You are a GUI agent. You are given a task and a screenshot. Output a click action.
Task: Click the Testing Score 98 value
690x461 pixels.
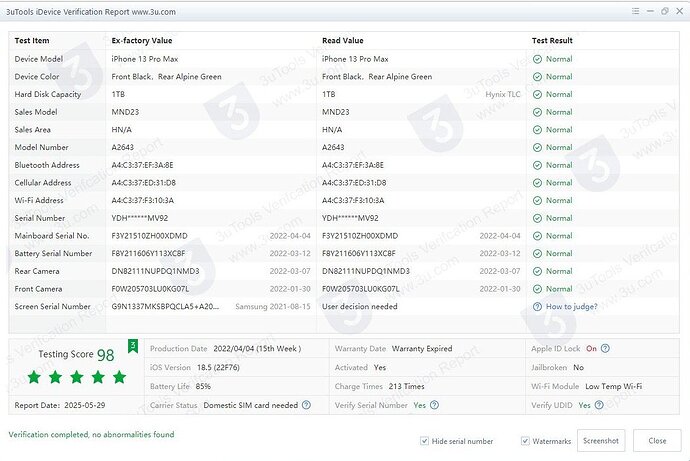click(x=105, y=355)
